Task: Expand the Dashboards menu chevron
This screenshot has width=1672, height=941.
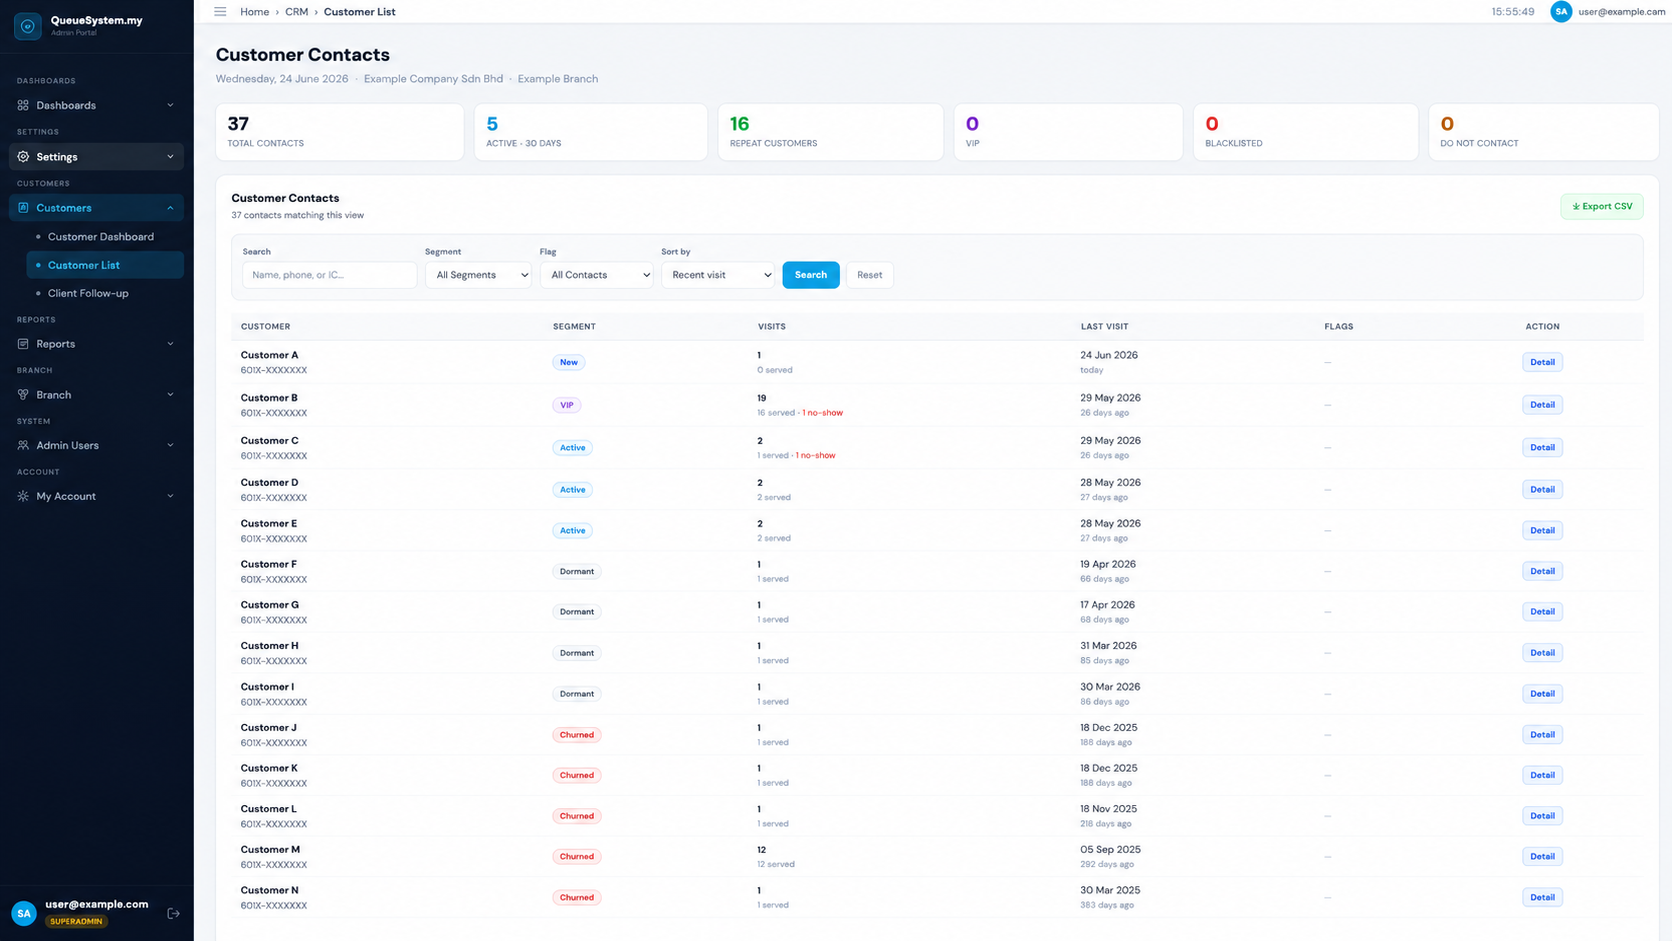Action: point(170,105)
